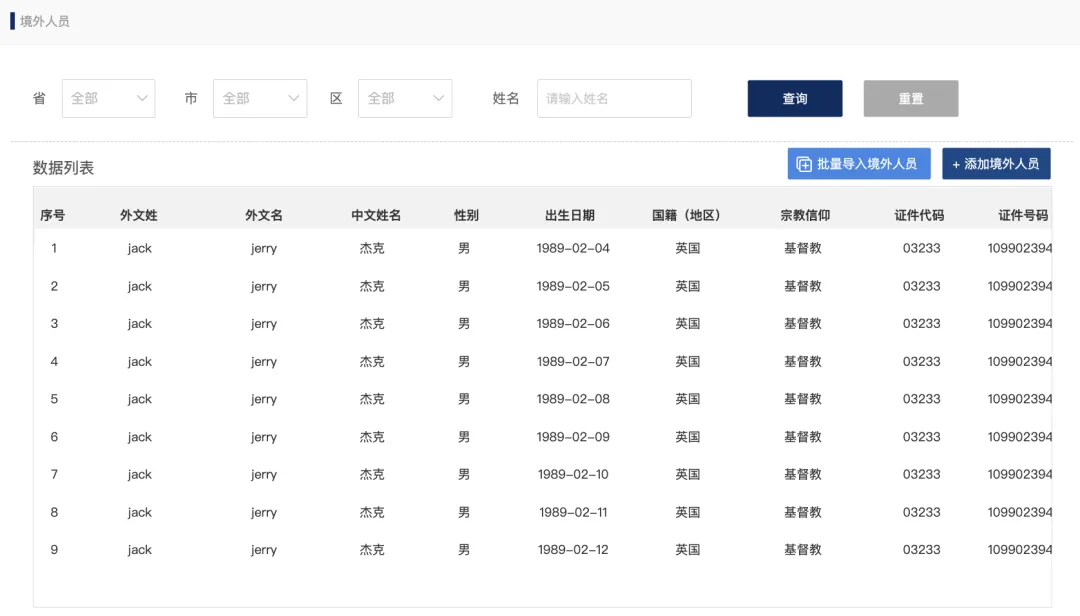
Task: Click the 中文姓名 column header
Action: coord(376,216)
